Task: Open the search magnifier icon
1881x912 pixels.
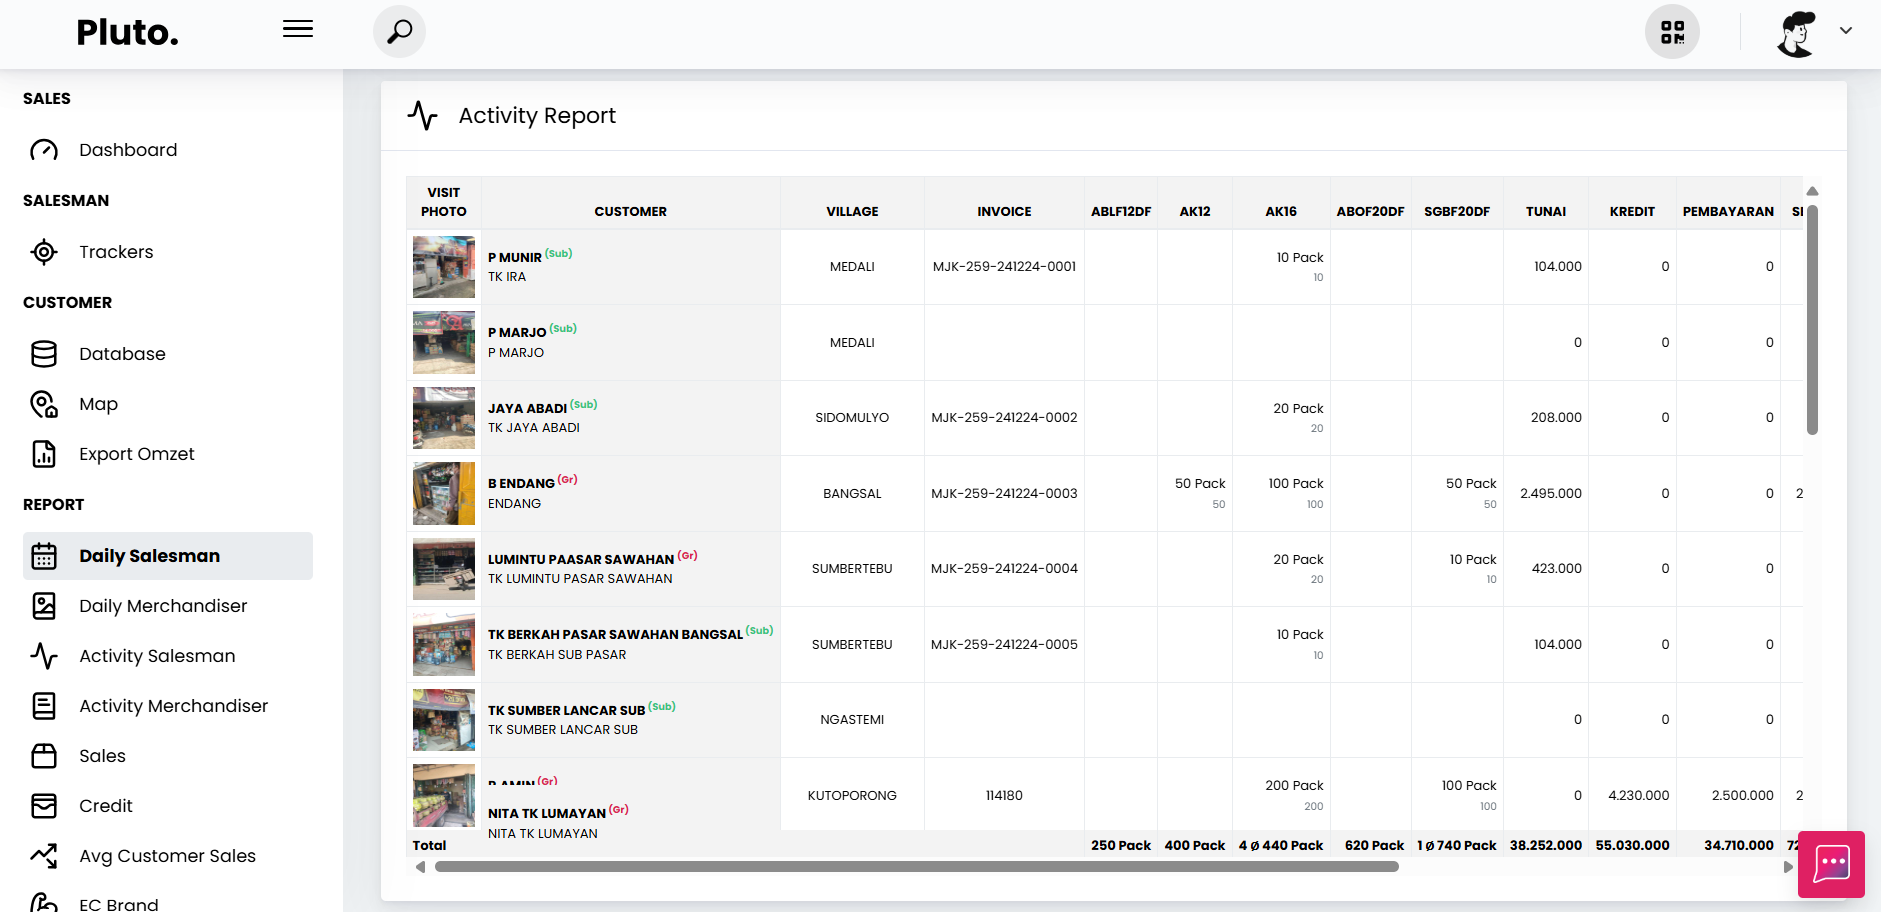Action: click(x=399, y=32)
